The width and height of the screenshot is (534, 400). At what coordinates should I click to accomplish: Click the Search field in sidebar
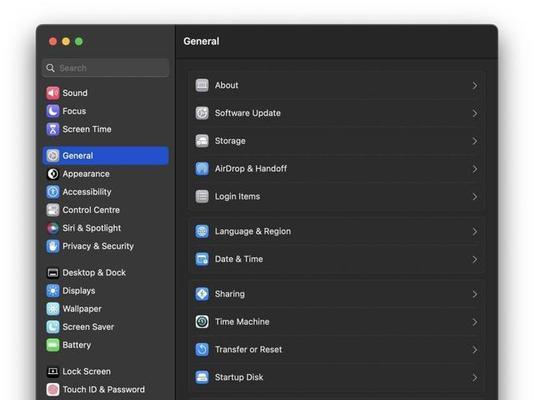(x=106, y=68)
